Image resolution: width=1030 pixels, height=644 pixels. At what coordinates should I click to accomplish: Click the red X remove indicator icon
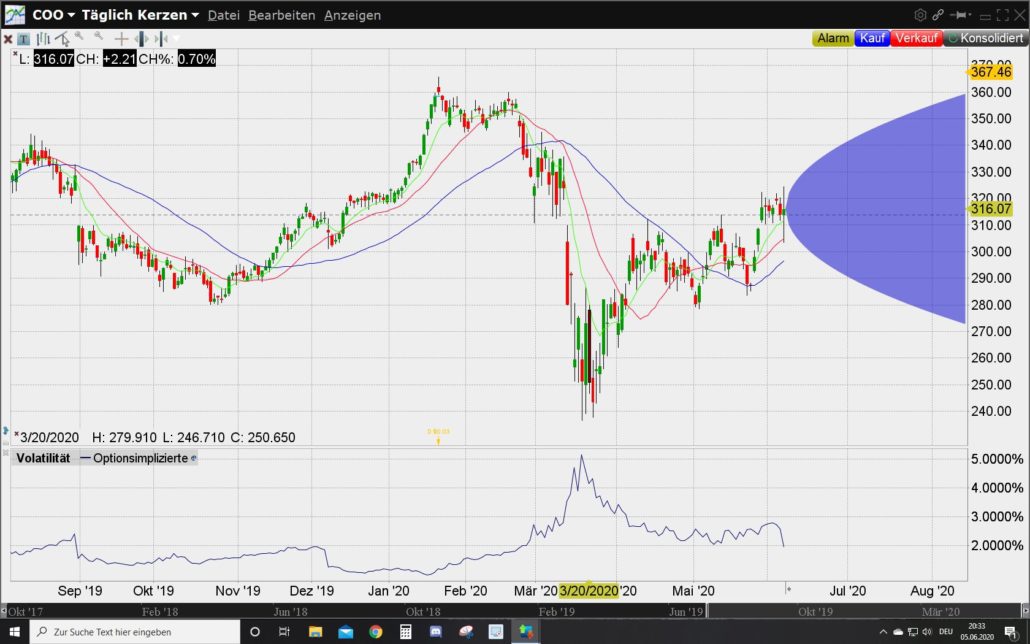coord(7,39)
